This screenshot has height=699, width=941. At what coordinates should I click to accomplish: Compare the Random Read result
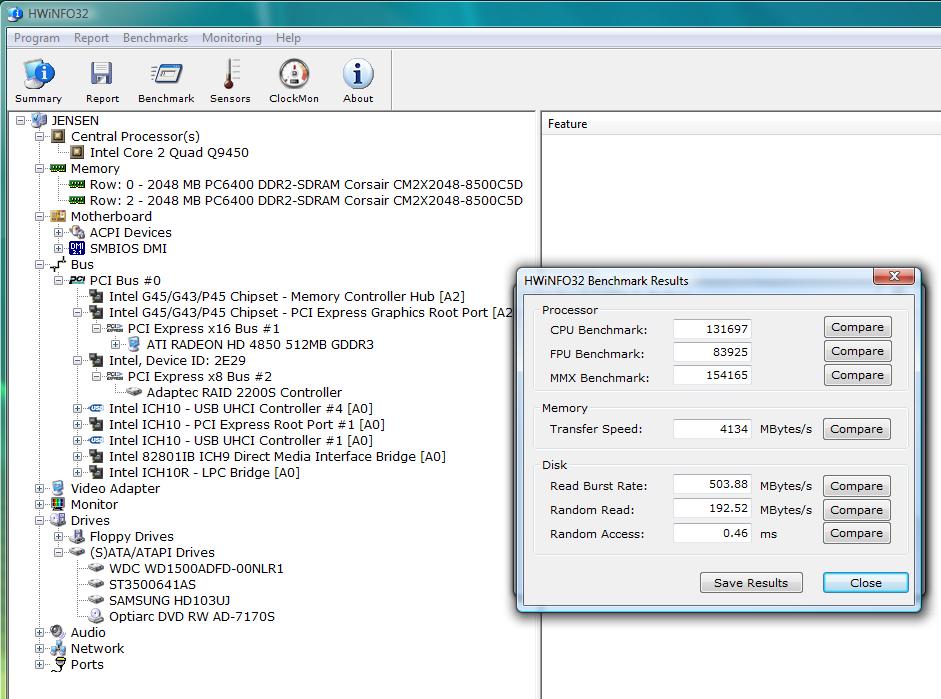pos(856,510)
